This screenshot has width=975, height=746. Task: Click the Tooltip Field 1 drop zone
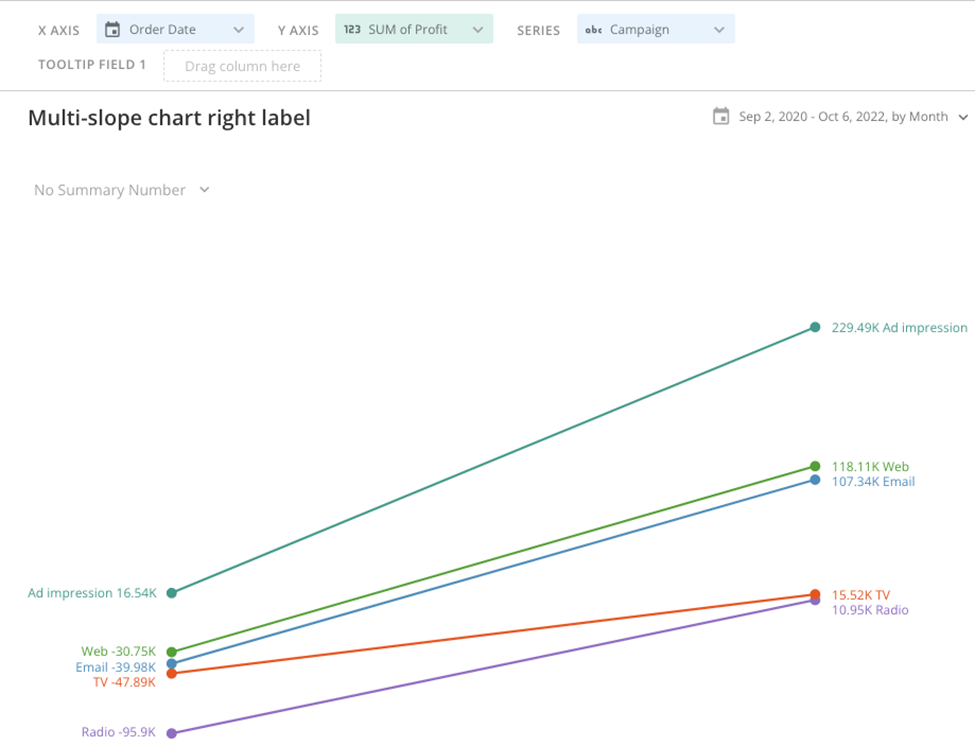click(242, 65)
